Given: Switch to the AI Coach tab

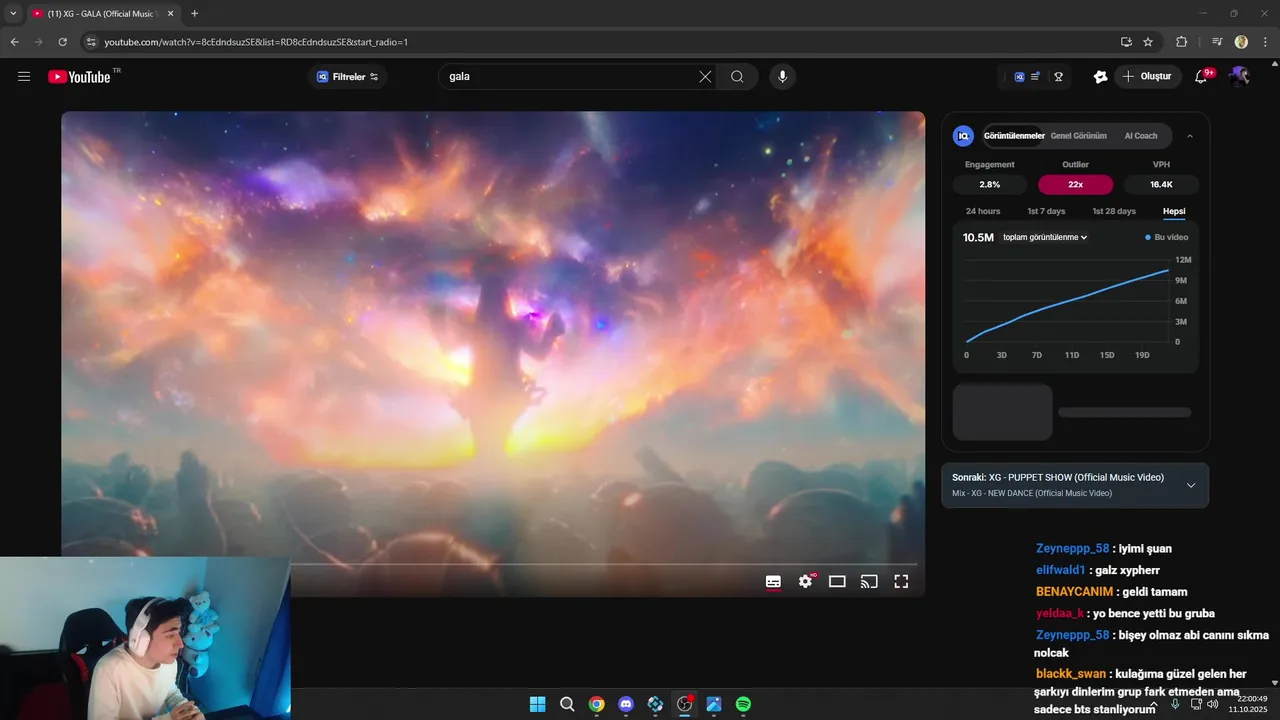Looking at the screenshot, I should coord(1140,136).
